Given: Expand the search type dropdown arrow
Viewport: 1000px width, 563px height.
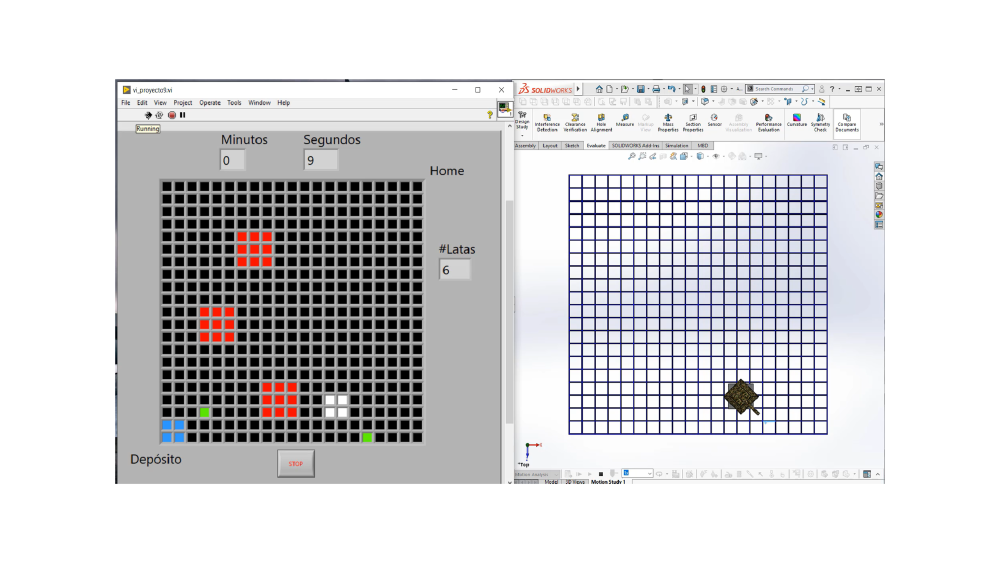Looking at the screenshot, I should coord(812,89).
